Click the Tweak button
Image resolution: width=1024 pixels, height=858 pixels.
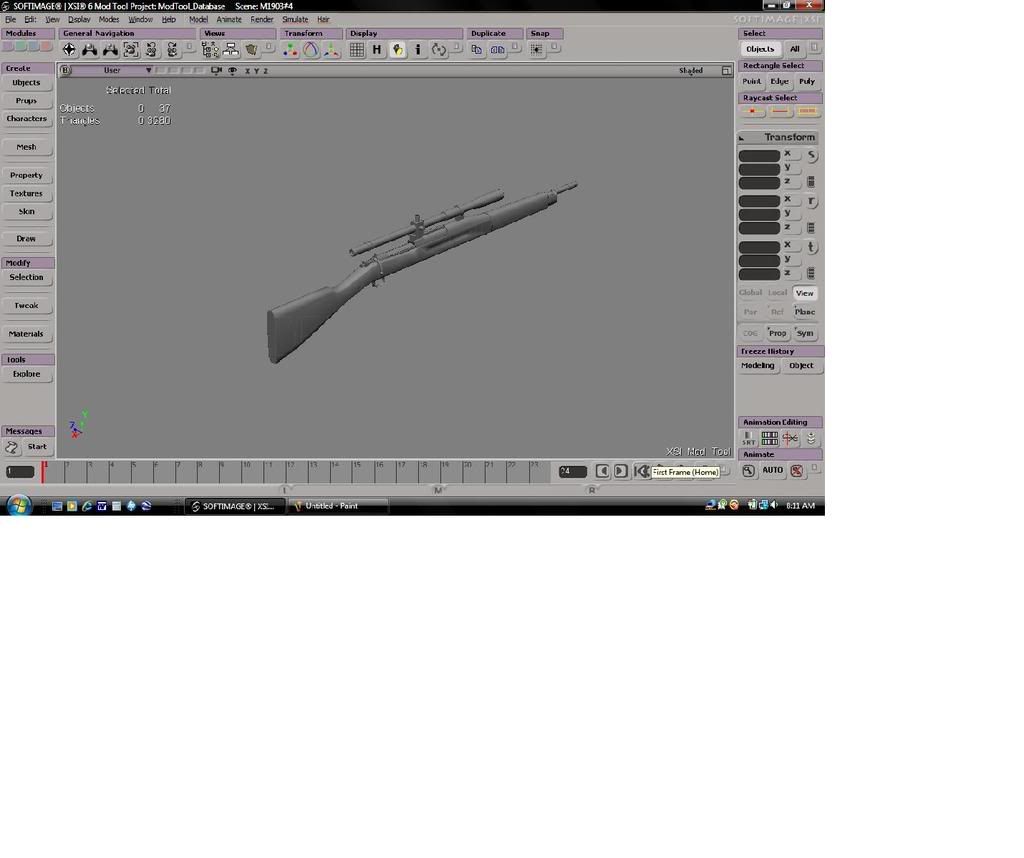point(26,306)
